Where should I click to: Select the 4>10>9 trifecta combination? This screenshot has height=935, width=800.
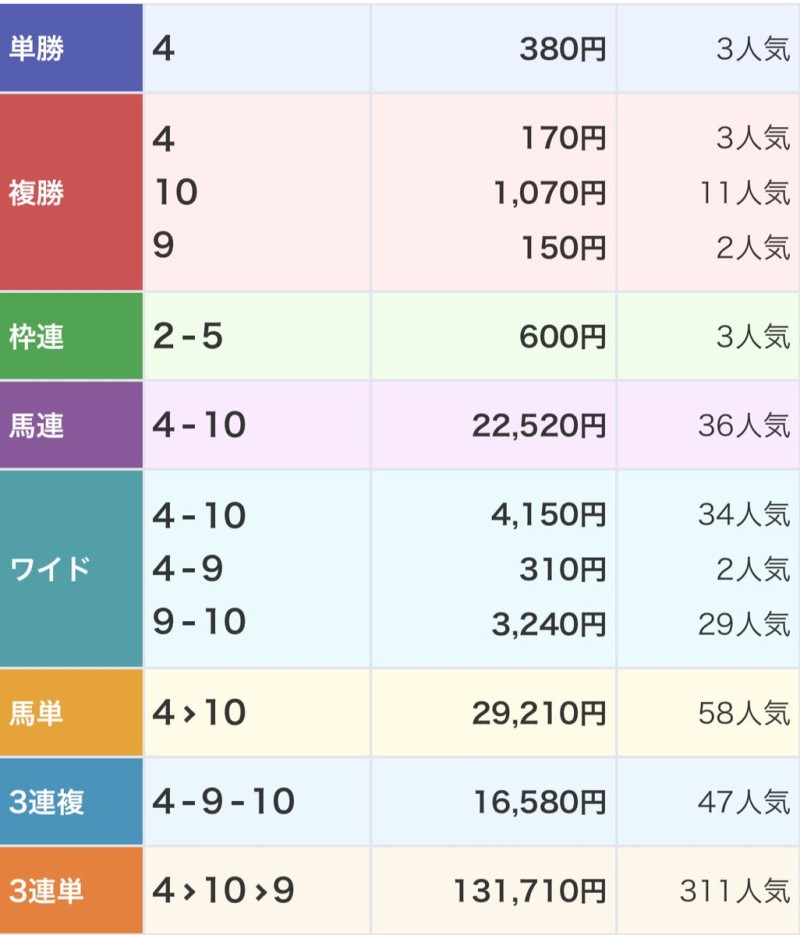(x=223, y=890)
